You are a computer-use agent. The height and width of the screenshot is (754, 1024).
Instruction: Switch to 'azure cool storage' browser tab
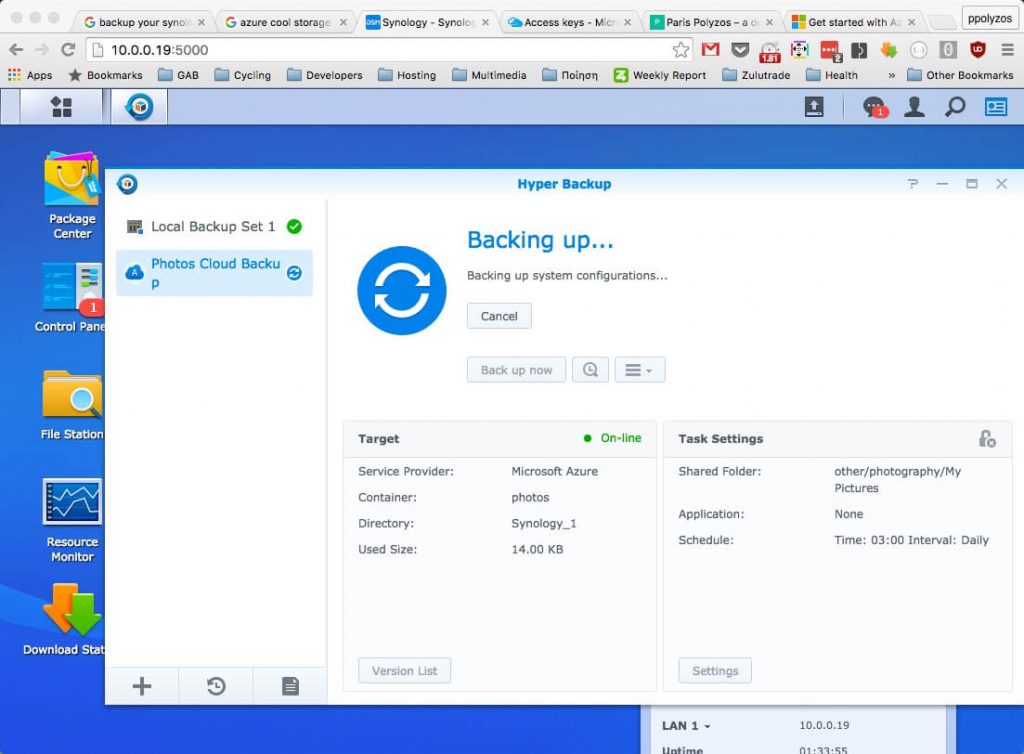(x=285, y=22)
